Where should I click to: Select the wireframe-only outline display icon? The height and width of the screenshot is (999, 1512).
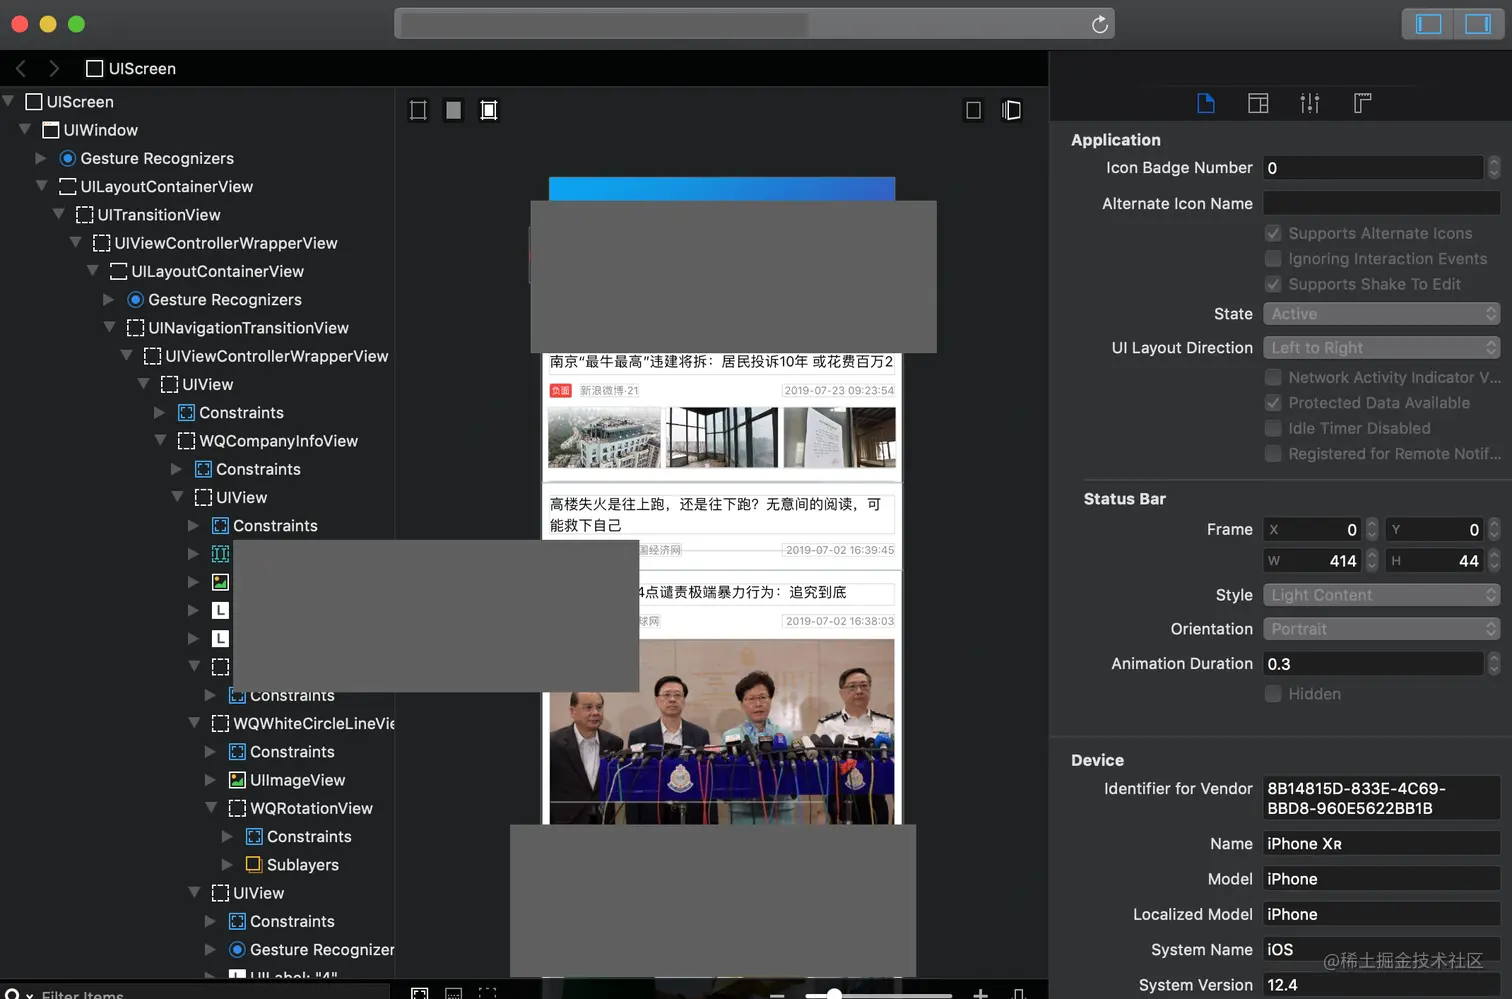tap(418, 110)
